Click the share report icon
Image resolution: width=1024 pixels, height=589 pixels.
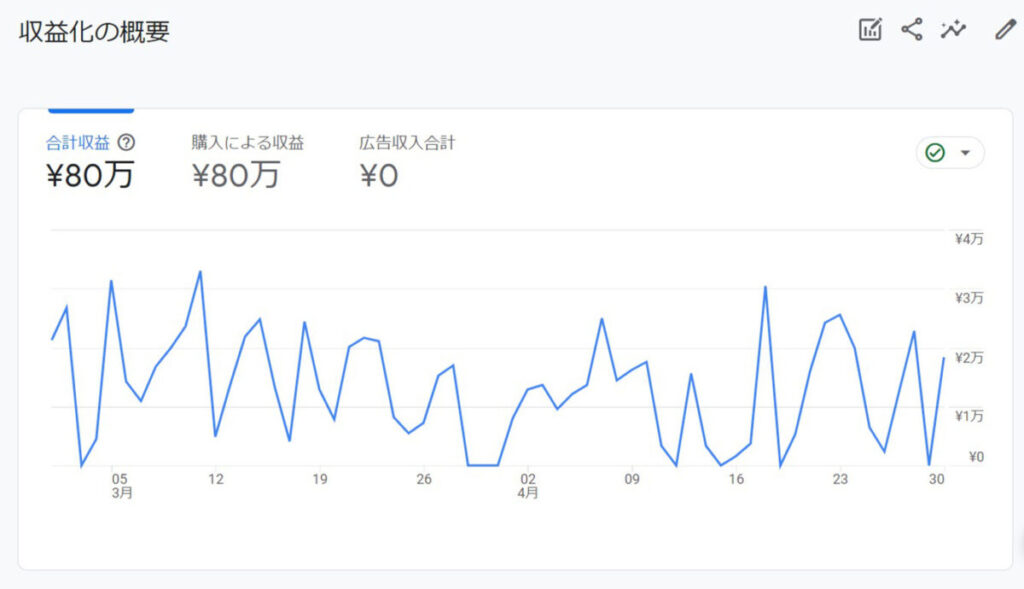tap(911, 30)
